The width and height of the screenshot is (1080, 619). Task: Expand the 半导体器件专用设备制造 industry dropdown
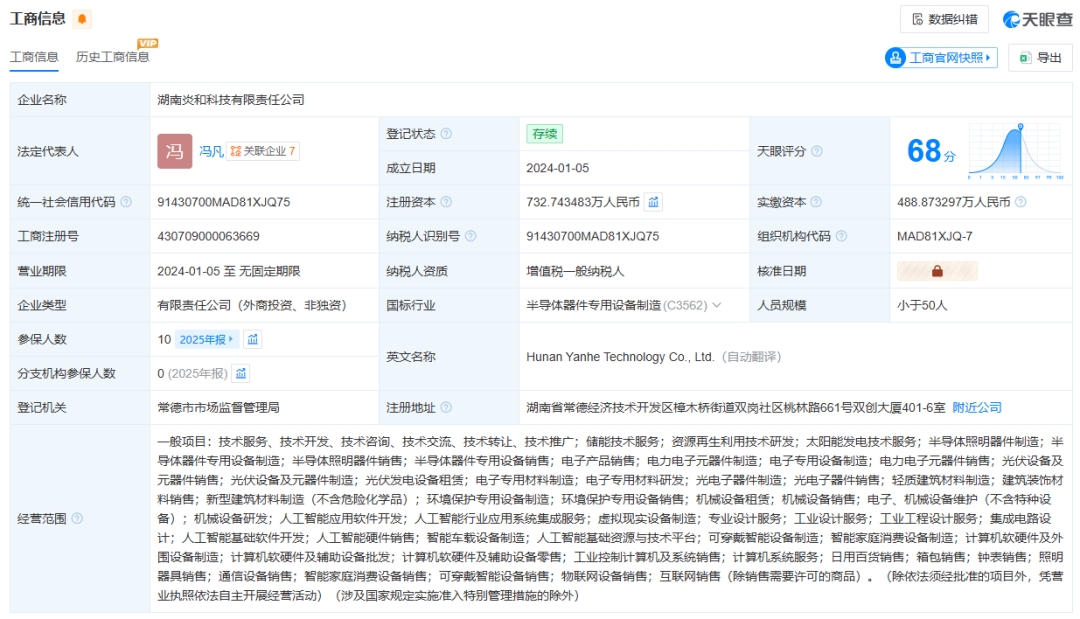click(x=716, y=305)
